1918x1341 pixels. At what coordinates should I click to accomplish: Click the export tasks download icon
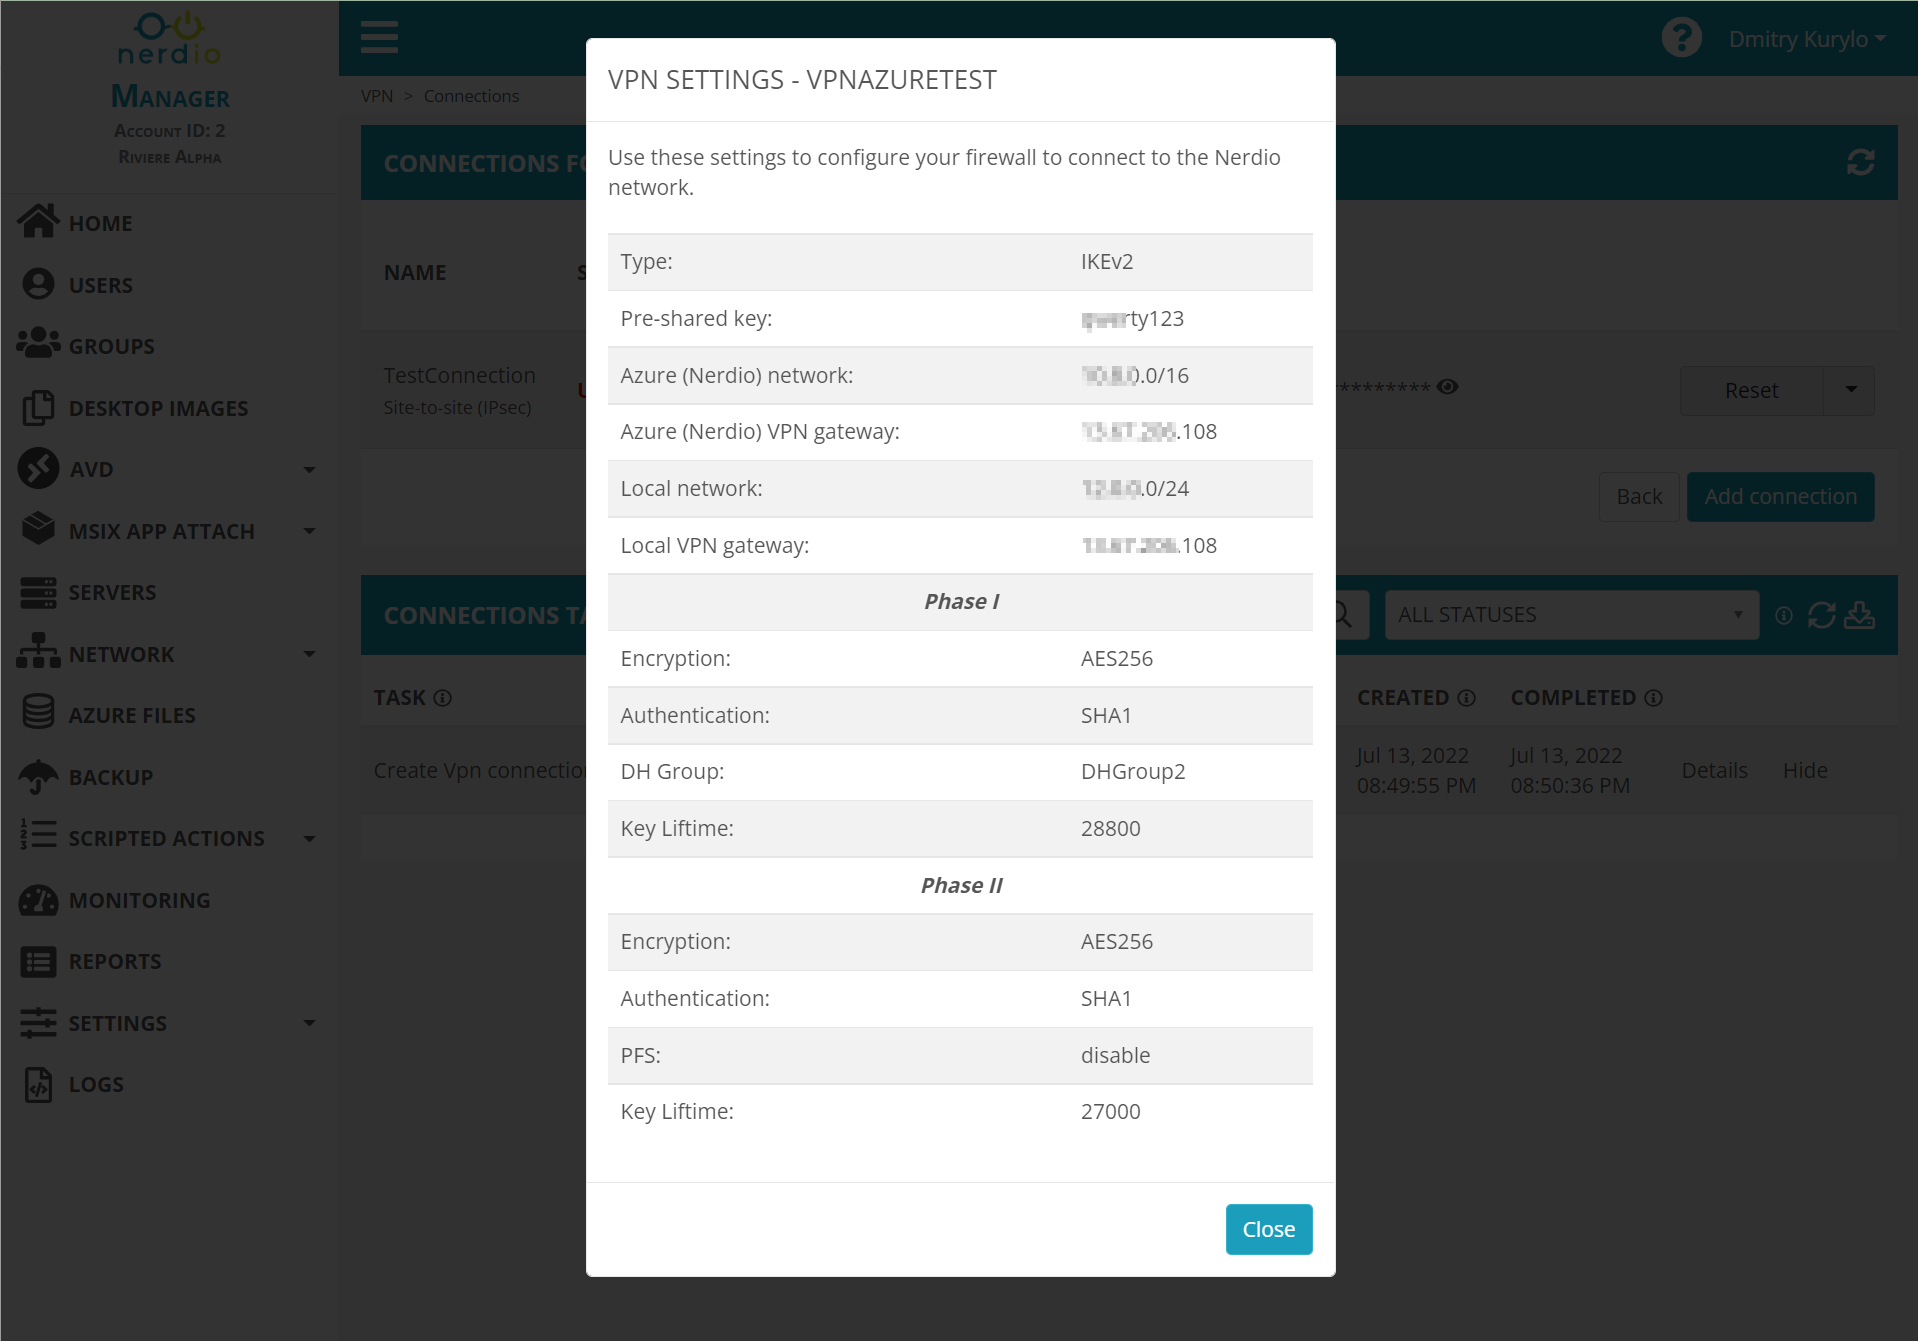click(x=1859, y=615)
